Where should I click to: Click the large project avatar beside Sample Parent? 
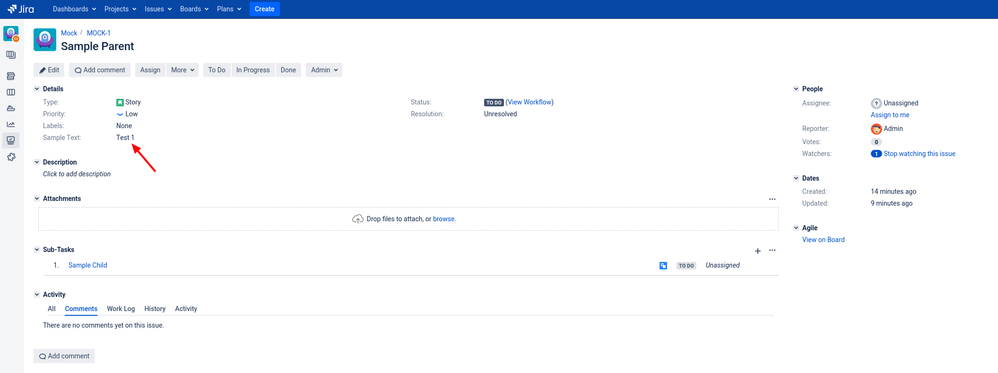(x=45, y=39)
